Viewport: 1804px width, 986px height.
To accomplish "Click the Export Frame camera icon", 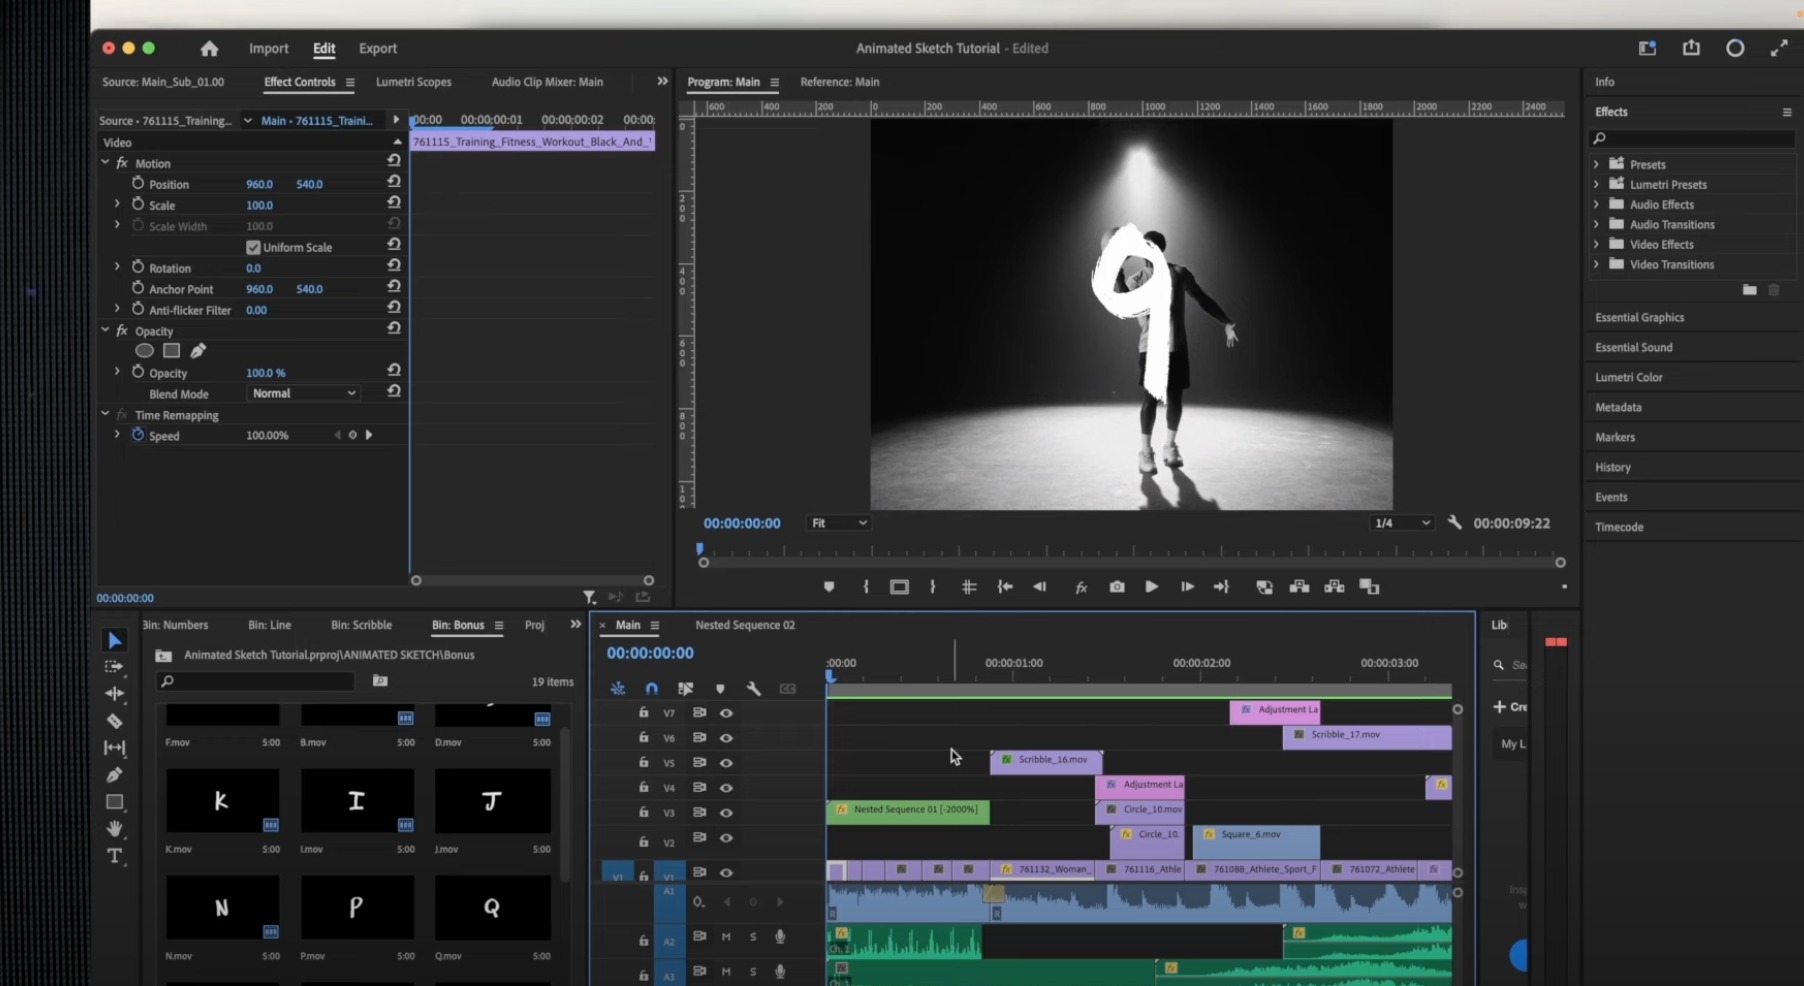I will click(x=1117, y=587).
